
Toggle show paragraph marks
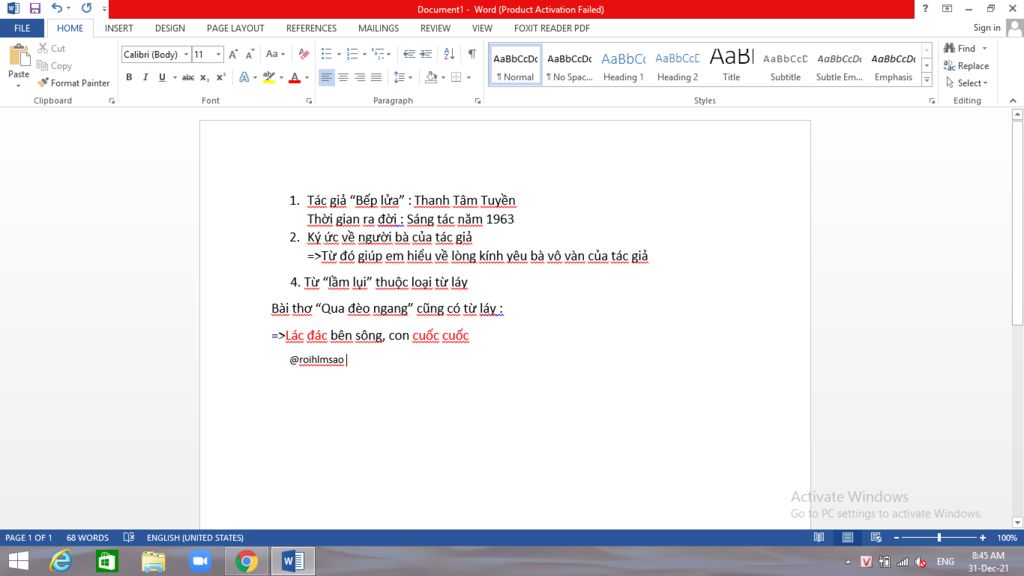click(472, 54)
